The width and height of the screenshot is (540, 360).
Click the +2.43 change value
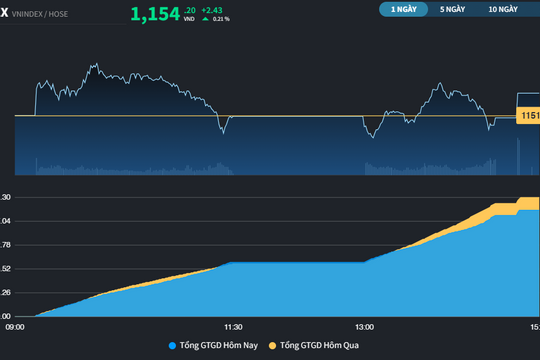click(212, 10)
